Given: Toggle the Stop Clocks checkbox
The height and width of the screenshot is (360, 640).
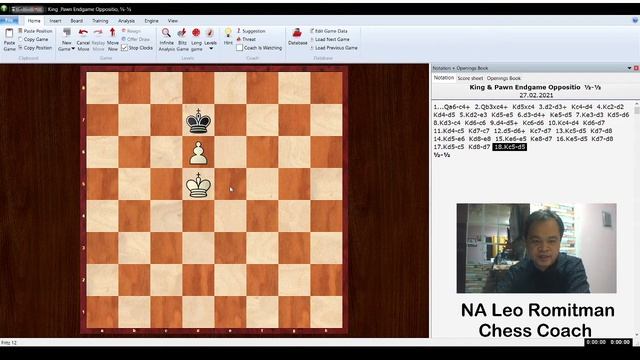Looking at the screenshot, I should tap(124, 48).
